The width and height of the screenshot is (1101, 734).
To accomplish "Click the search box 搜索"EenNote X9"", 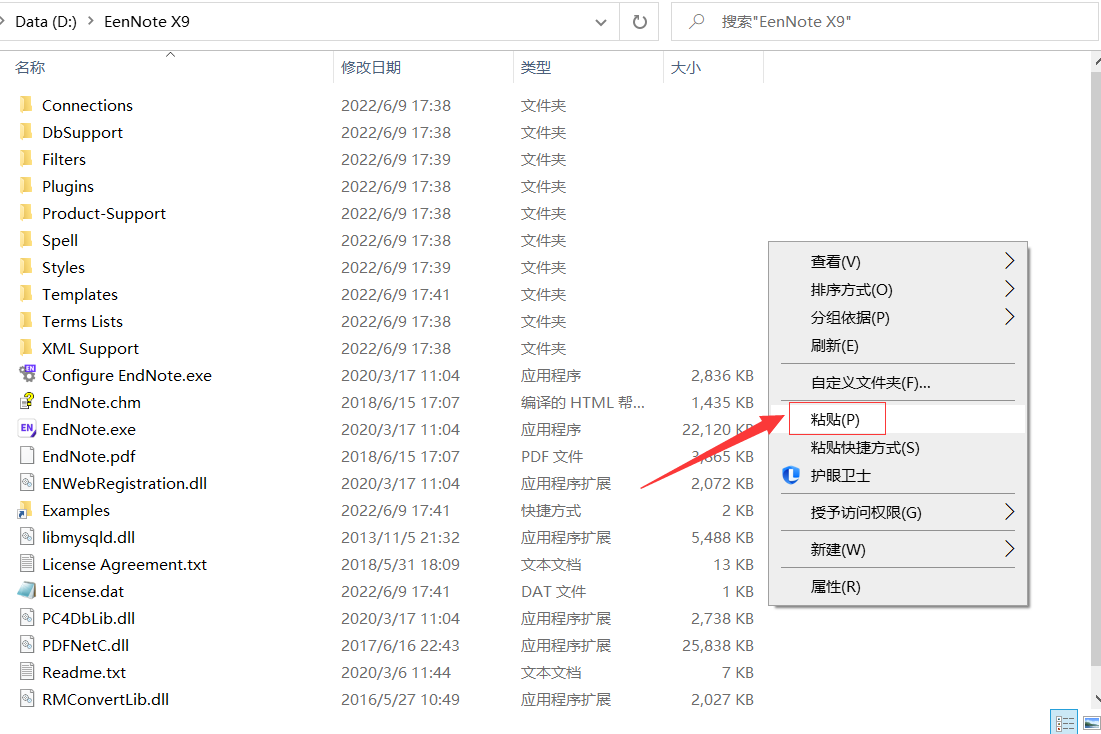I will tap(885, 22).
